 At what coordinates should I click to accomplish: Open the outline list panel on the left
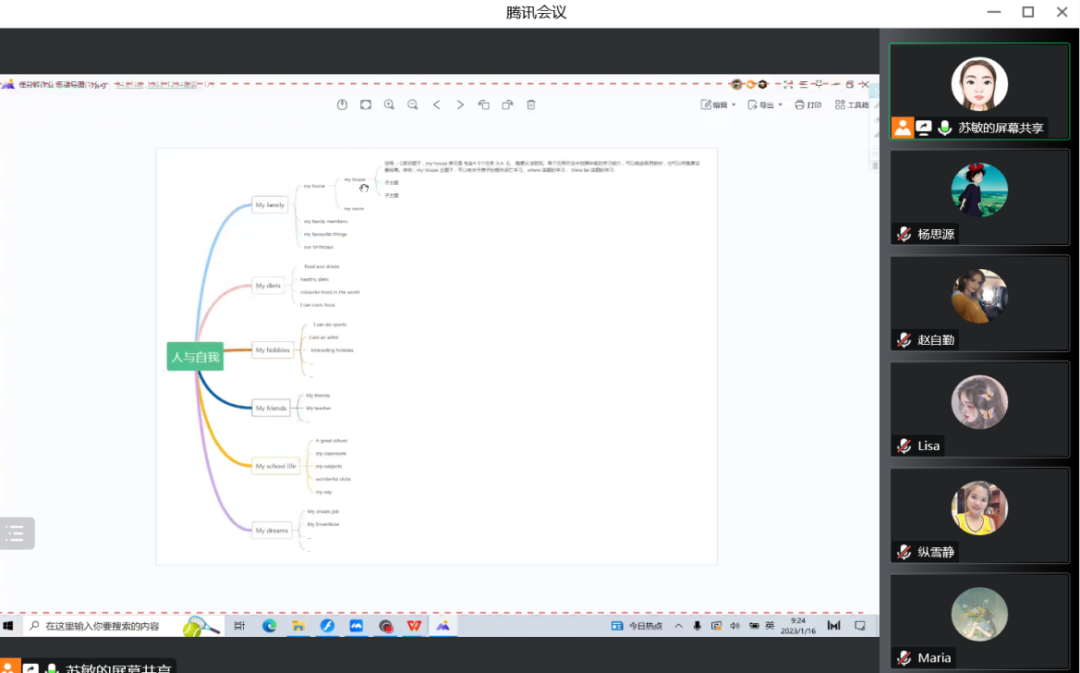[17, 533]
